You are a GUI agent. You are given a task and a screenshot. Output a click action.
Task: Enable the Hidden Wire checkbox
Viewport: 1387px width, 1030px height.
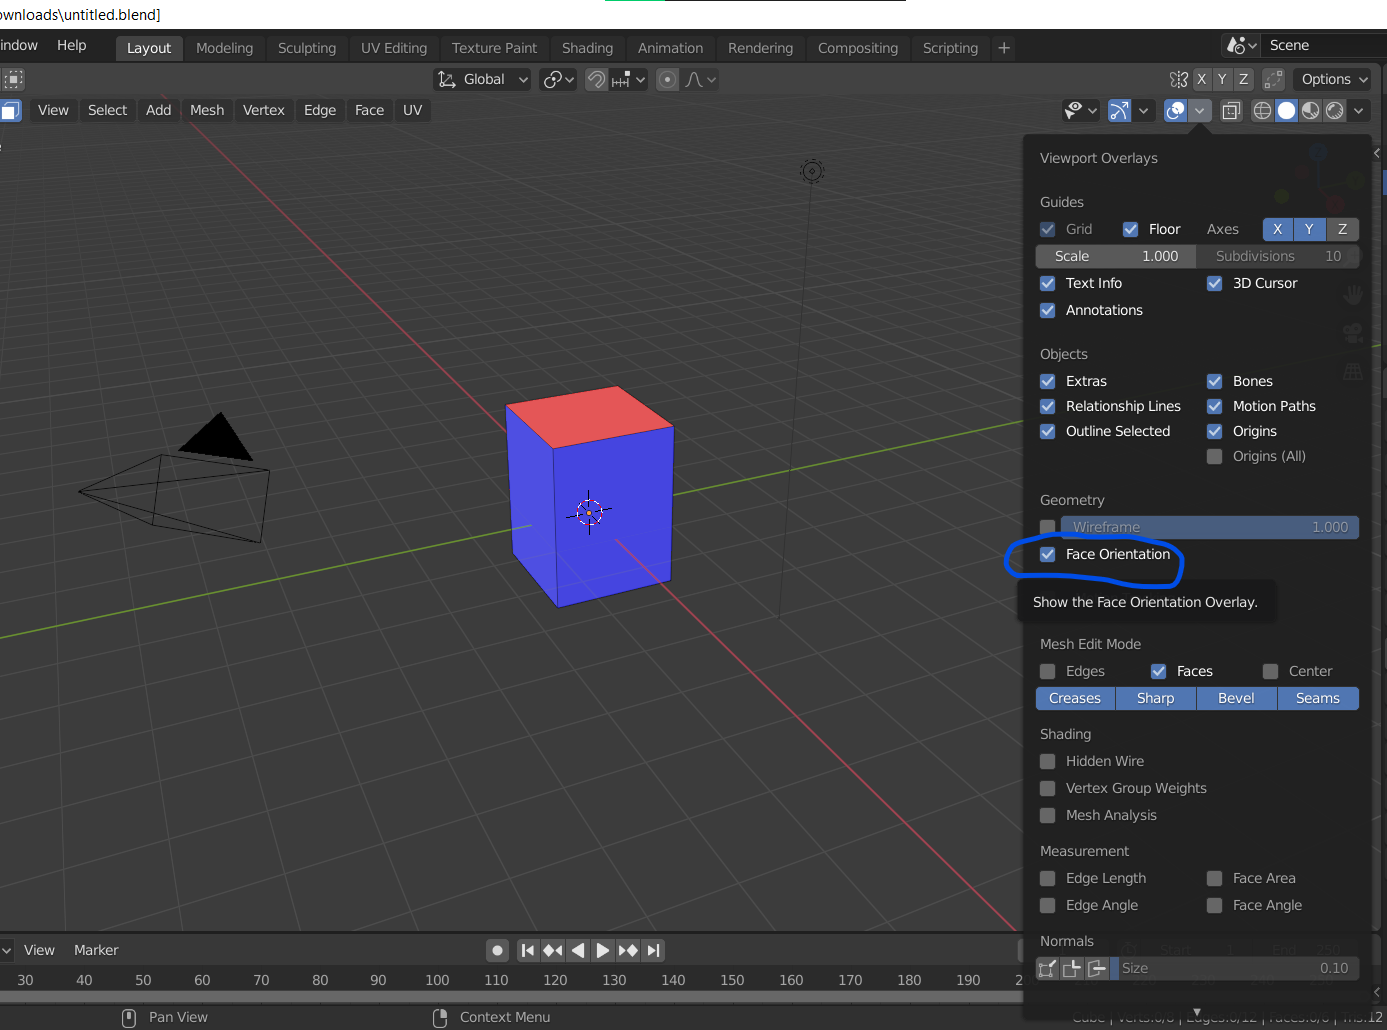[1048, 761]
